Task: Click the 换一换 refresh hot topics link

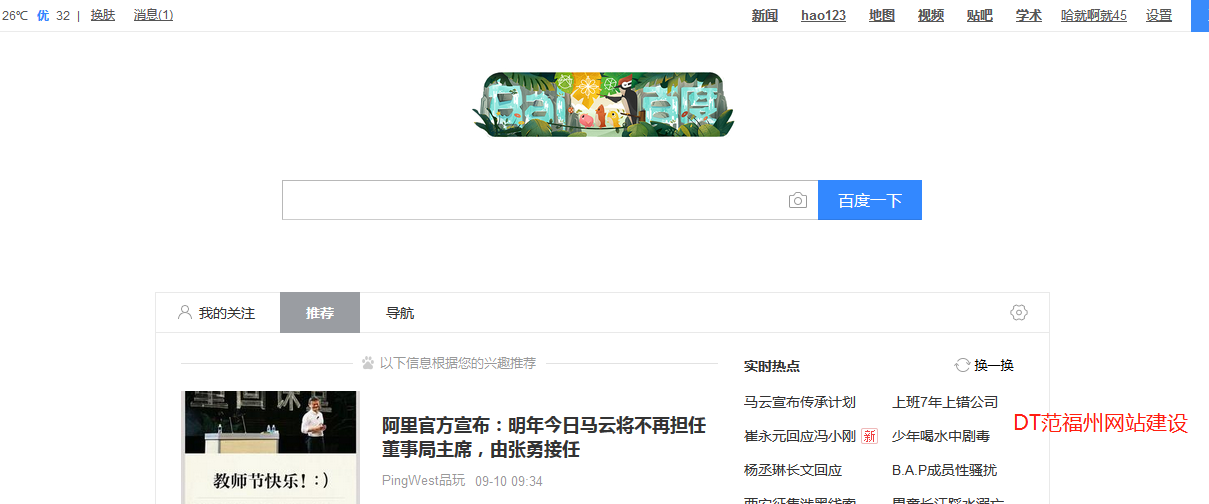Action: click(994, 365)
